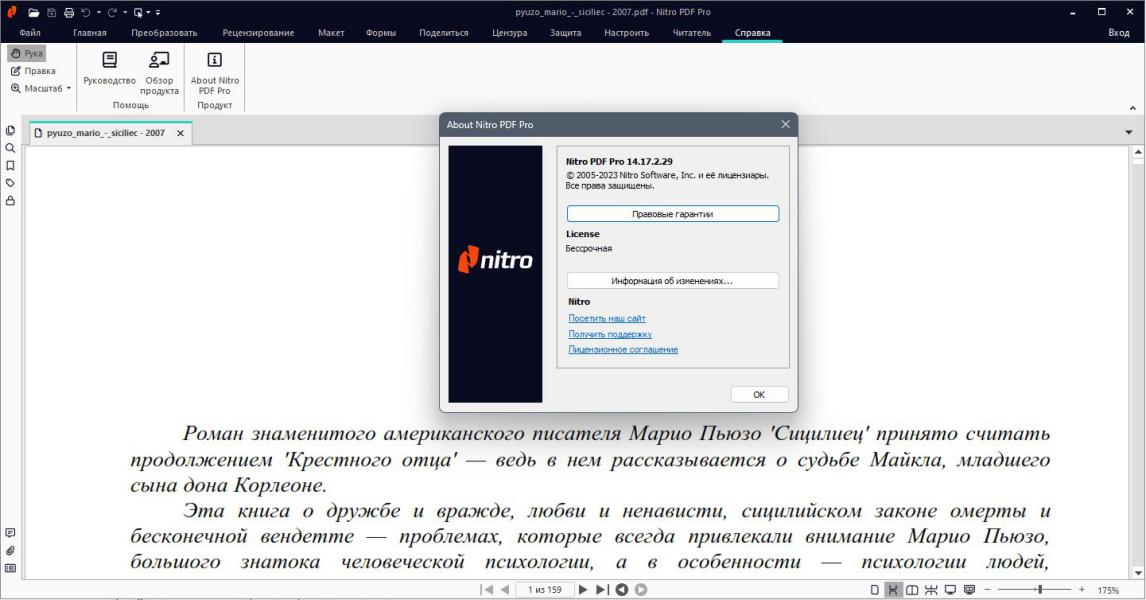Switch to the Формы tab
Viewport: 1146px width, 600px height.
click(x=381, y=33)
